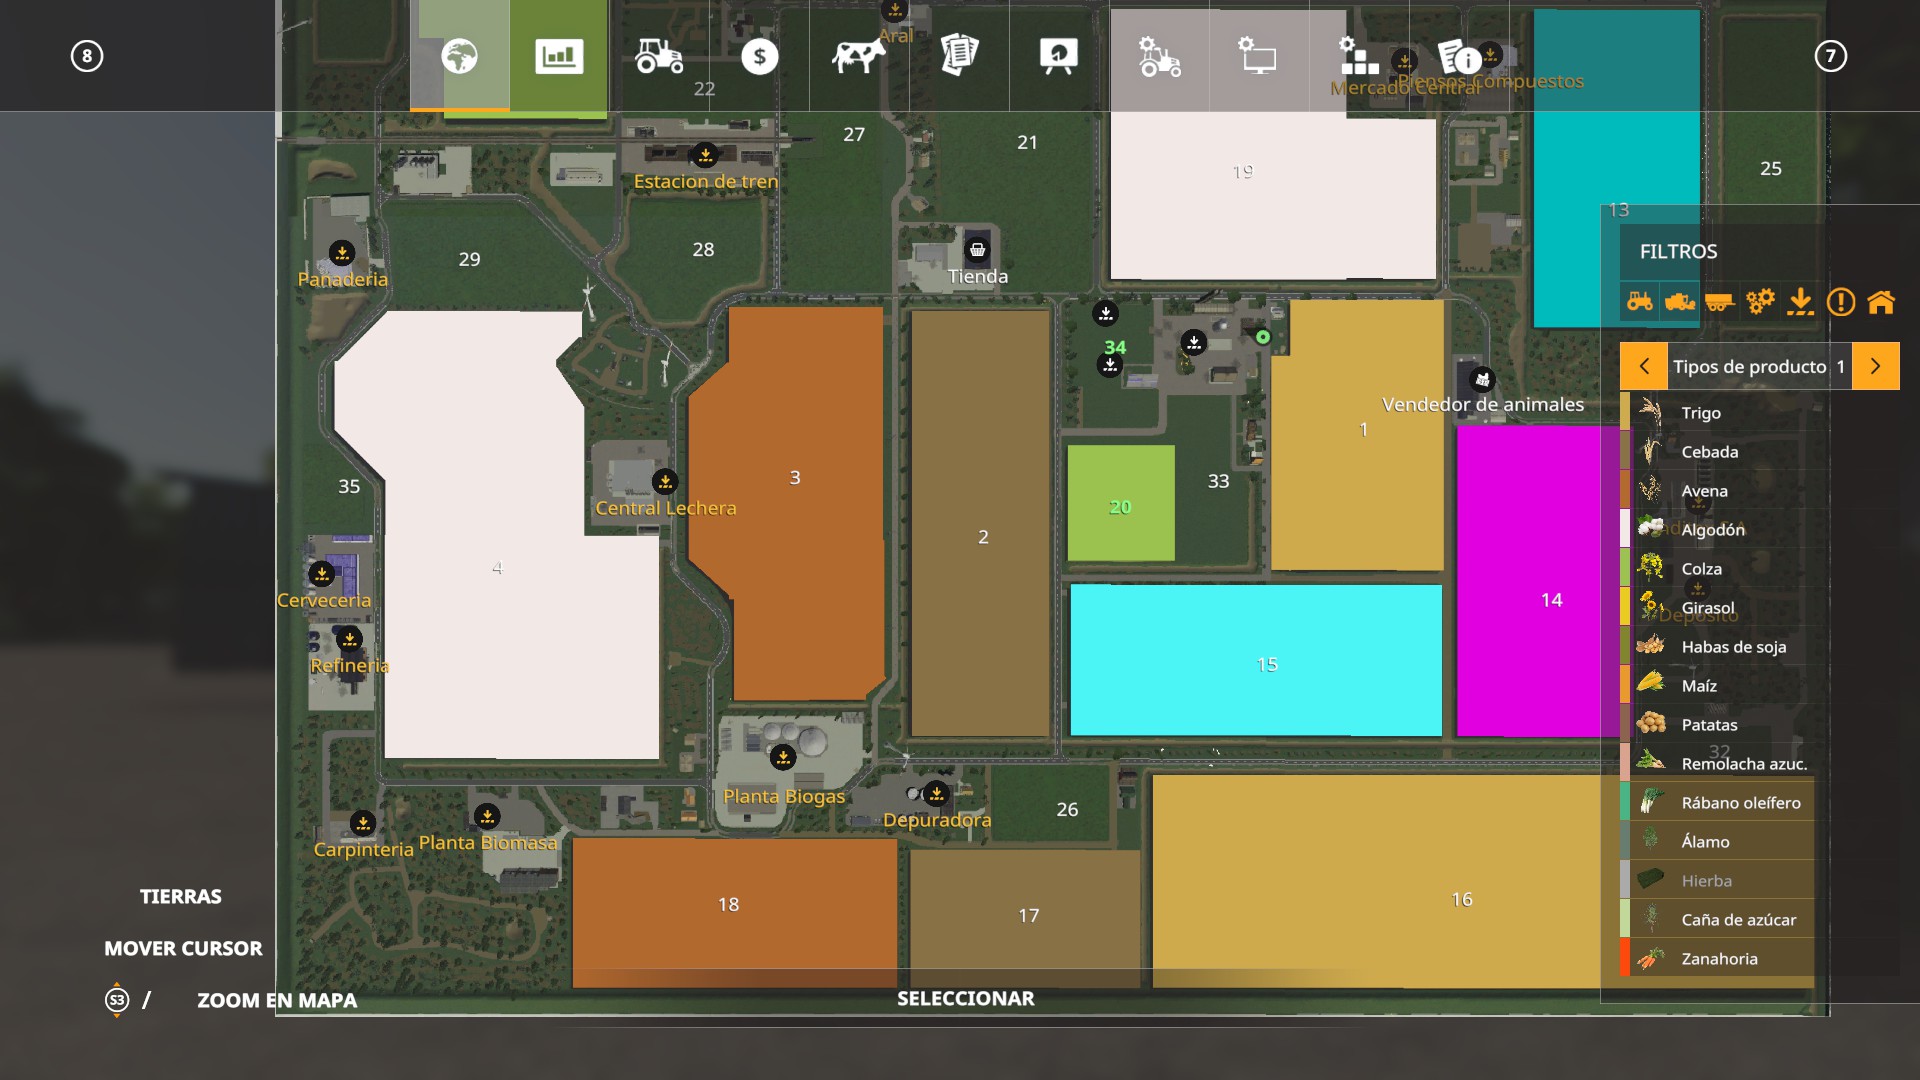The image size is (1920, 1080).
Task: Go to next product type page
Action: pos(1875,366)
